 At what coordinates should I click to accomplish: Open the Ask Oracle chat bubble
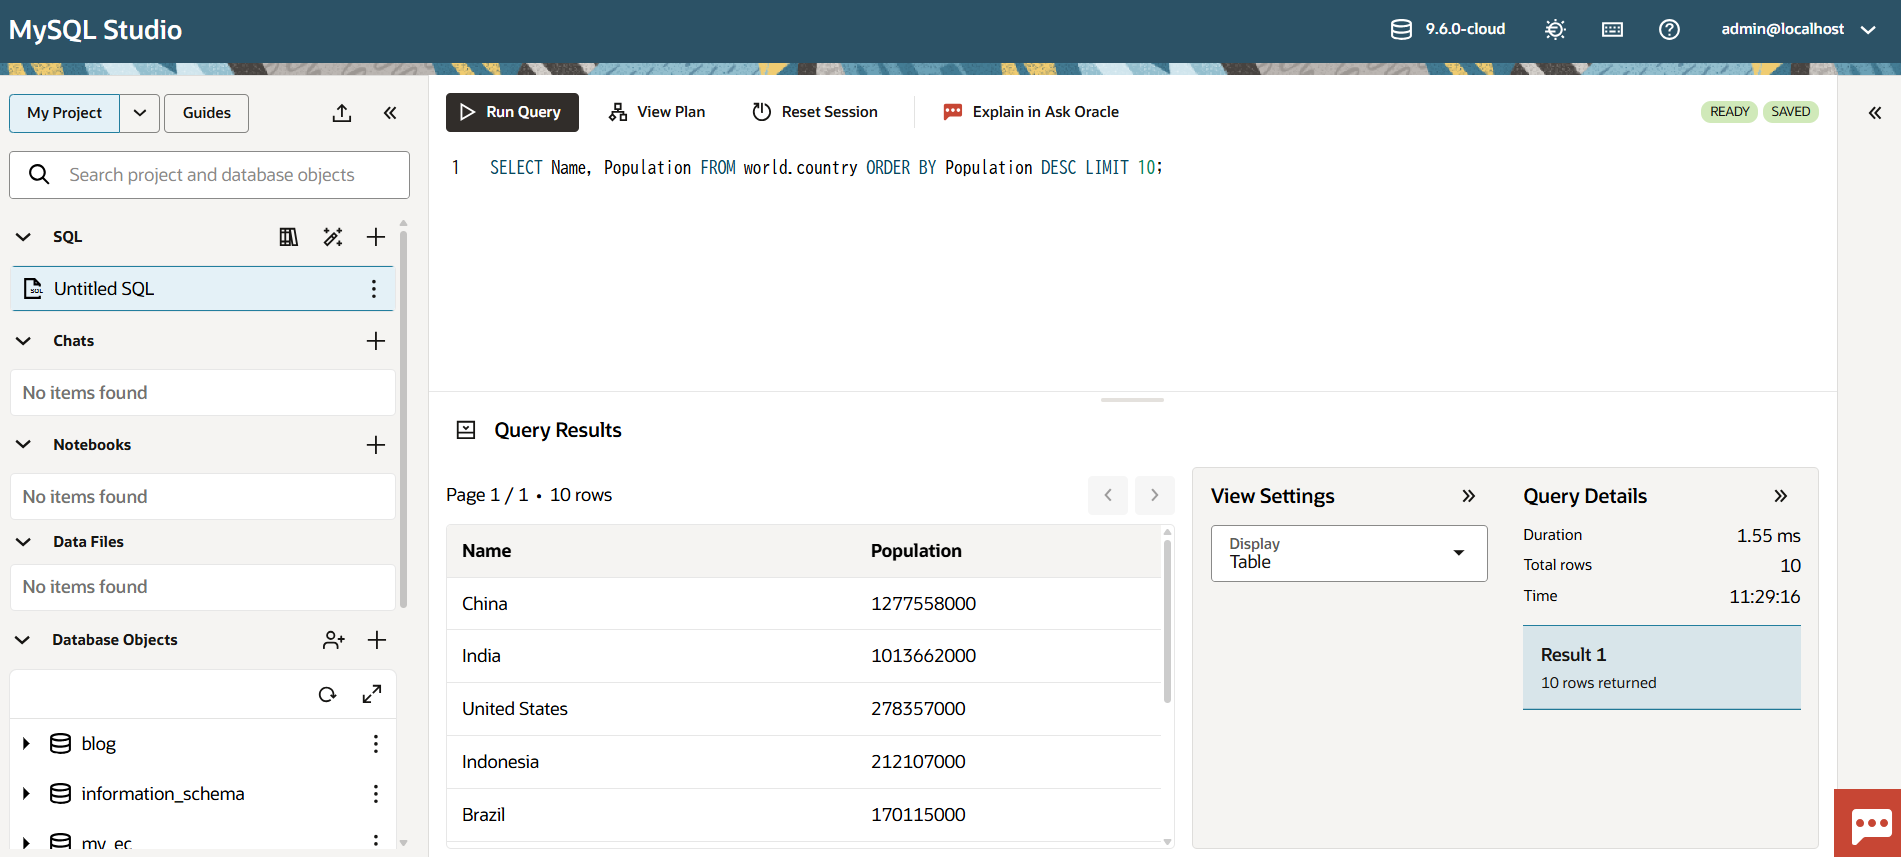(x=1869, y=825)
